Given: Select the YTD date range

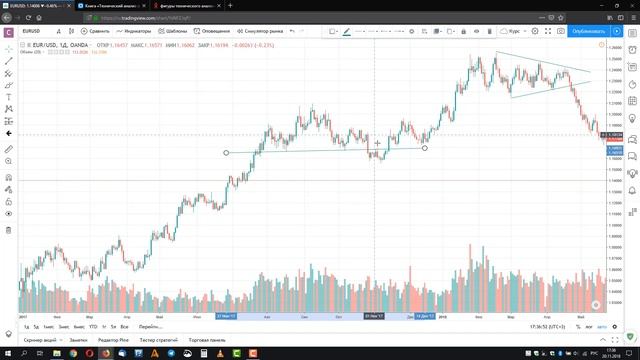Looking at the screenshot, I should (x=93, y=327).
